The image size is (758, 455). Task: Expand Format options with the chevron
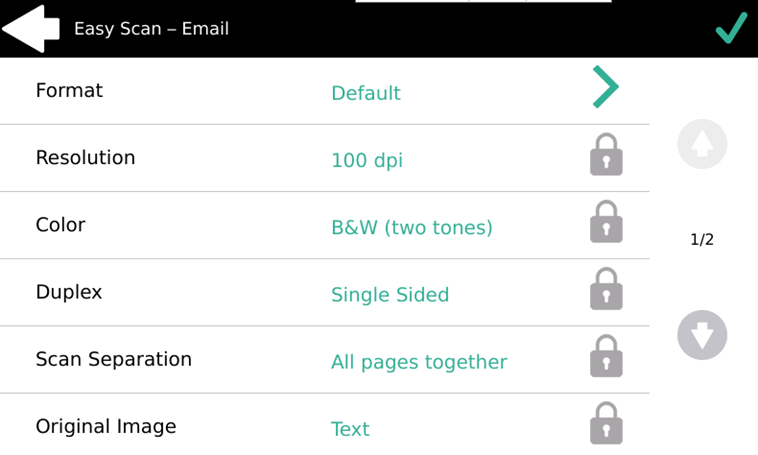(x=605, y=87)
